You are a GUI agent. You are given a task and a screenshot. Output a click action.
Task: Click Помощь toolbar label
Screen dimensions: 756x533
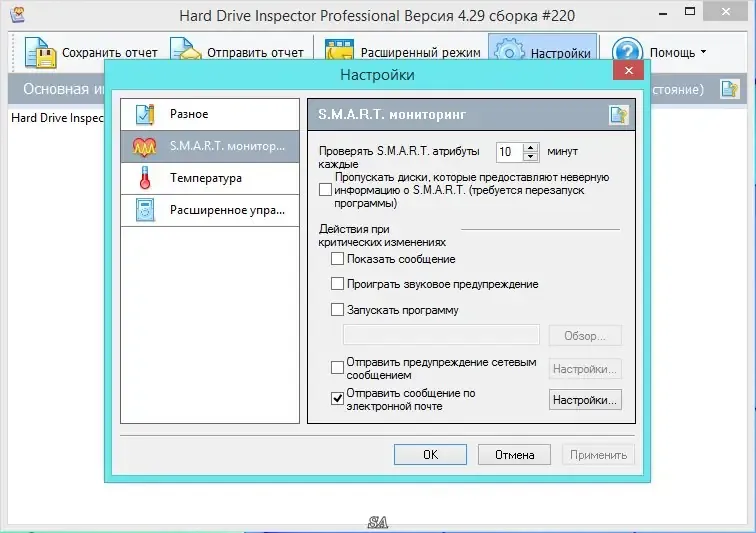tap(672, 53)
